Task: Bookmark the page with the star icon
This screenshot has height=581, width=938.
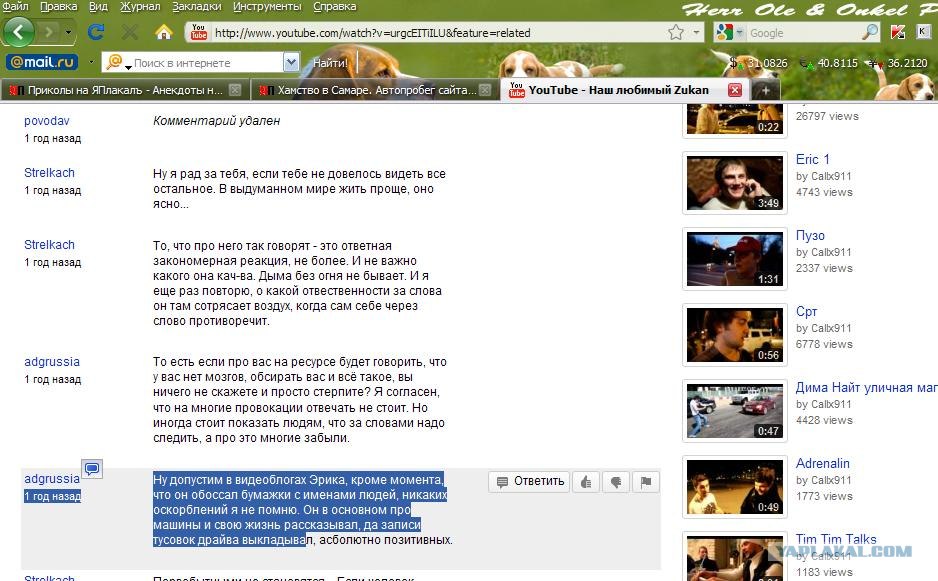Action: point(676,32)
